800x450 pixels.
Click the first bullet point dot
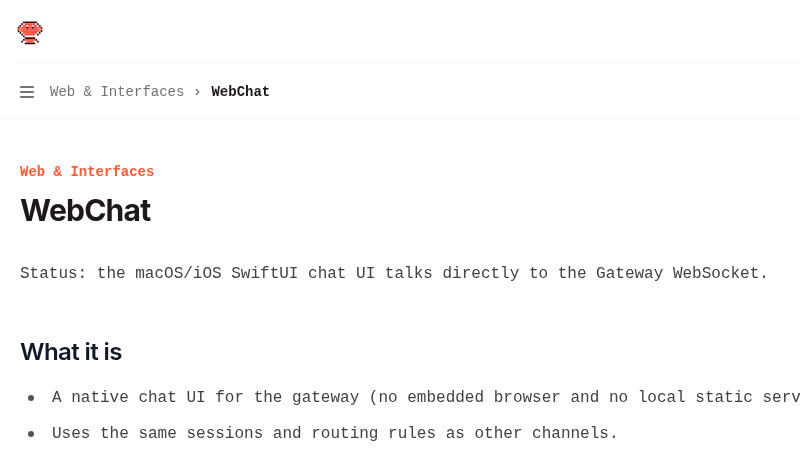point(31,398)
